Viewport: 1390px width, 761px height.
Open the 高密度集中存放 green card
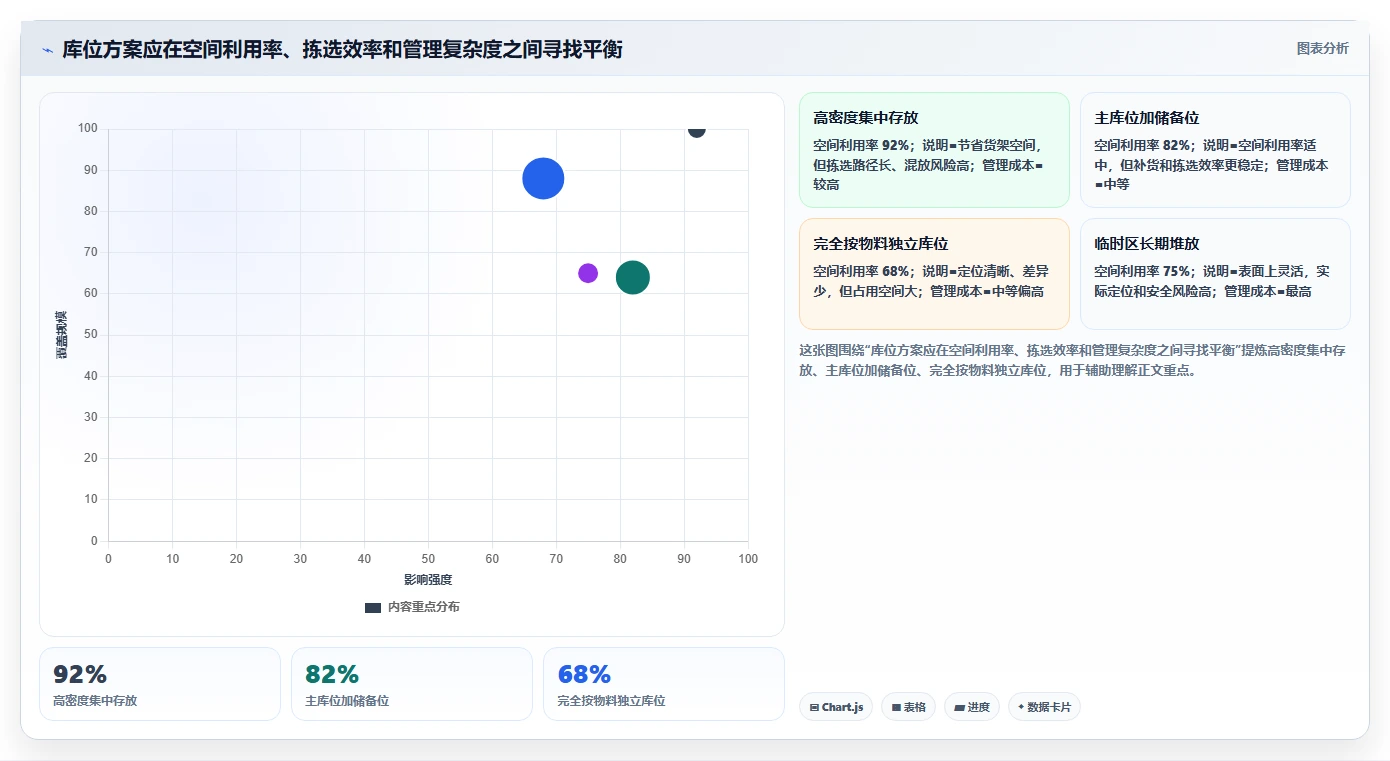934,150
